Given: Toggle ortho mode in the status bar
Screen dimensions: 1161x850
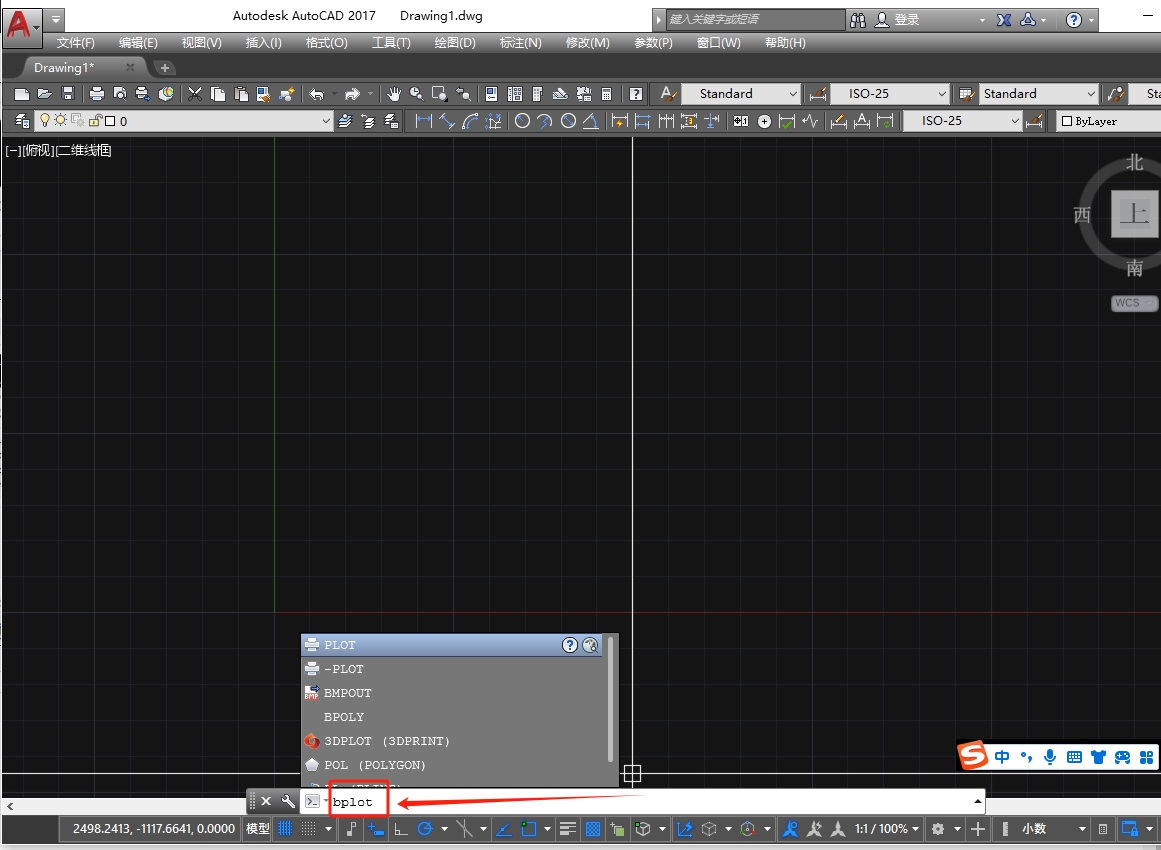Looking at the screenshot, I should coord(401,829).
